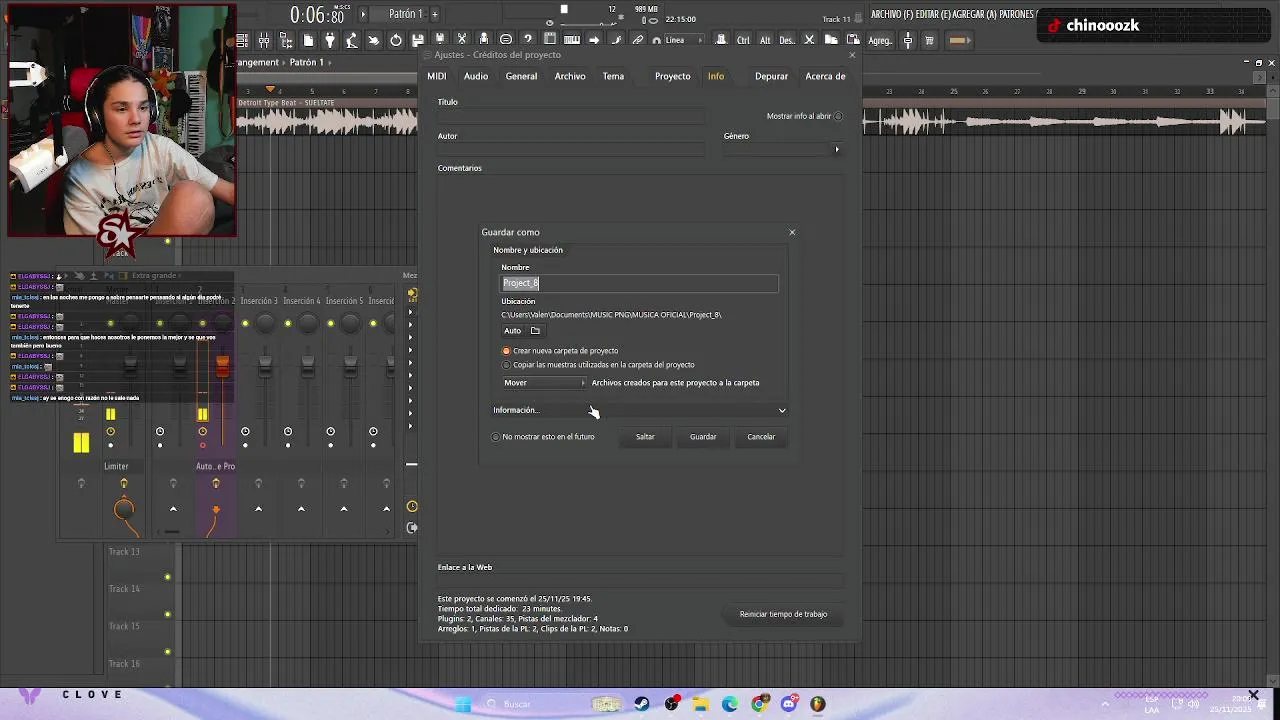Switch to the General settings tab

pos(521,76)
